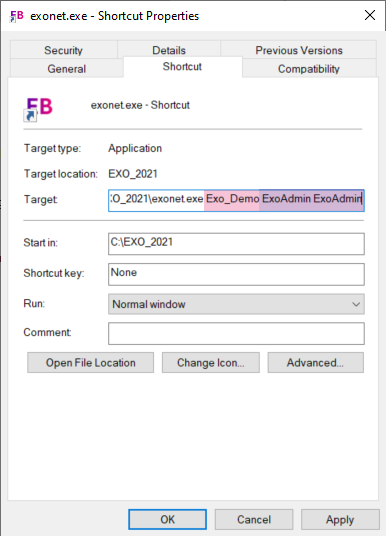Select the Shortcut tab
386x536 pixels.
(182, 67)
